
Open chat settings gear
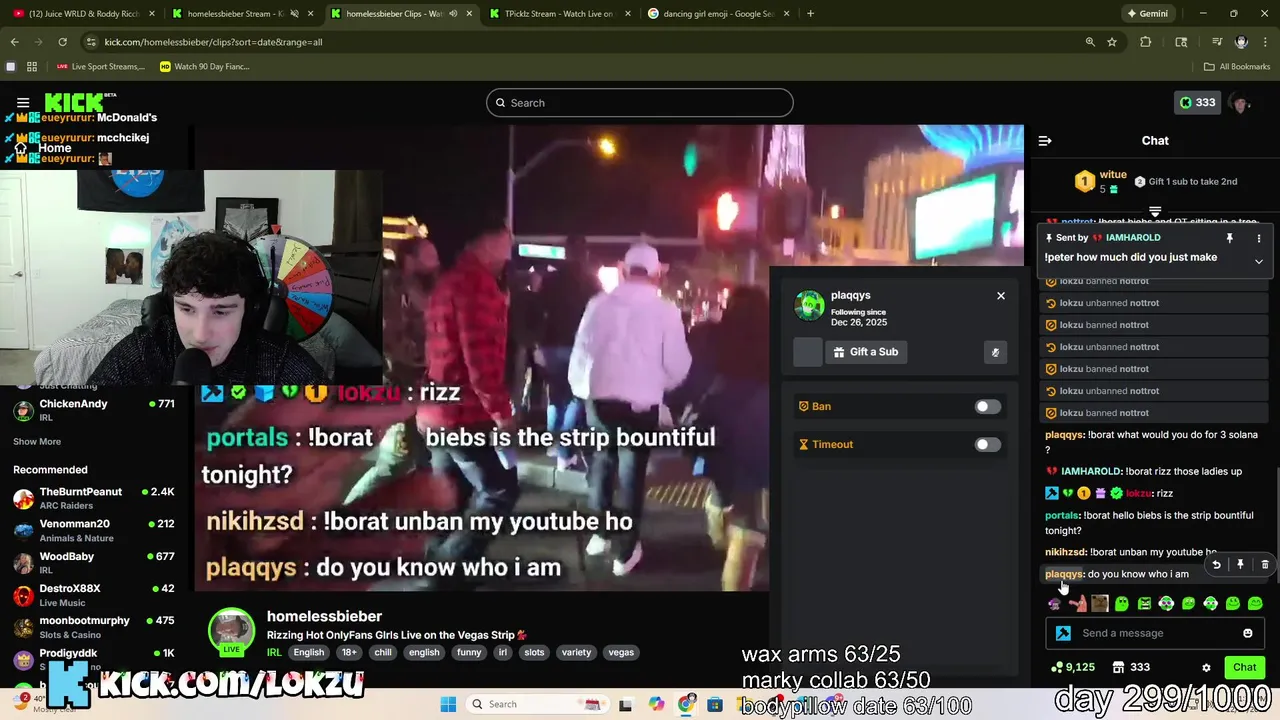[x=1206, y=667]
